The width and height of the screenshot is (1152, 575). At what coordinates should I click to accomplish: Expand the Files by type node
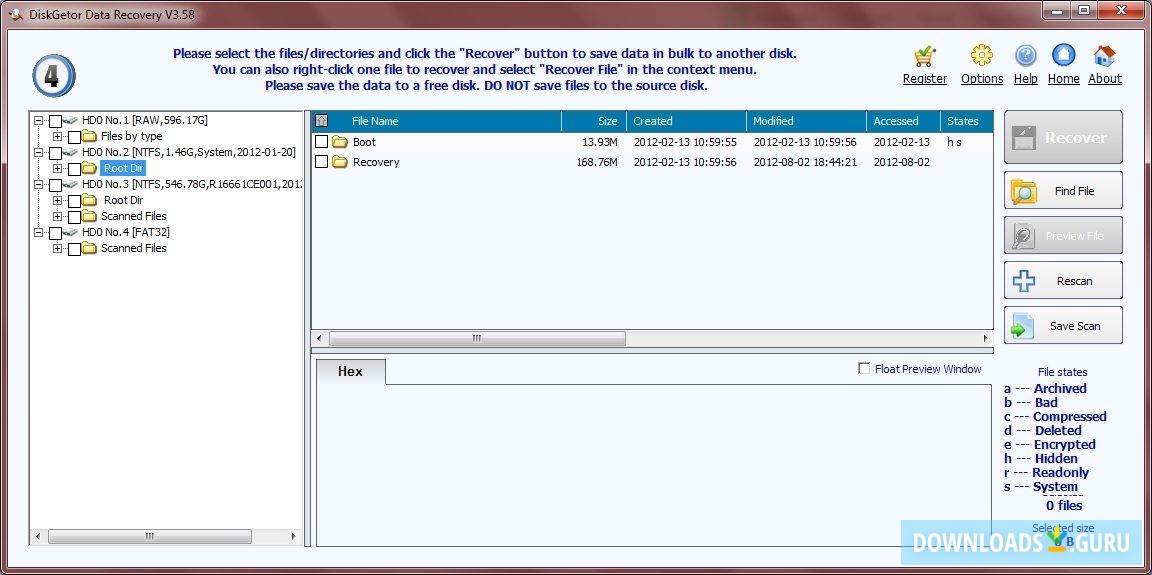point(57,137)
